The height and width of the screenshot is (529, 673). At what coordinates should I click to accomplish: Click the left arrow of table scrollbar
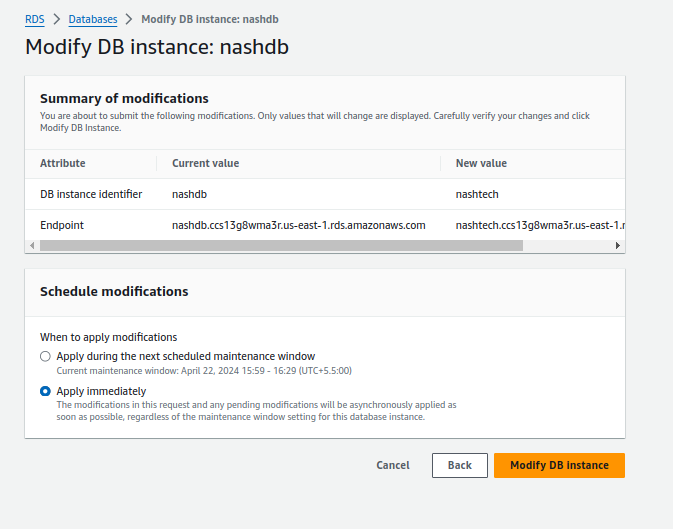(x=30, y=245)
